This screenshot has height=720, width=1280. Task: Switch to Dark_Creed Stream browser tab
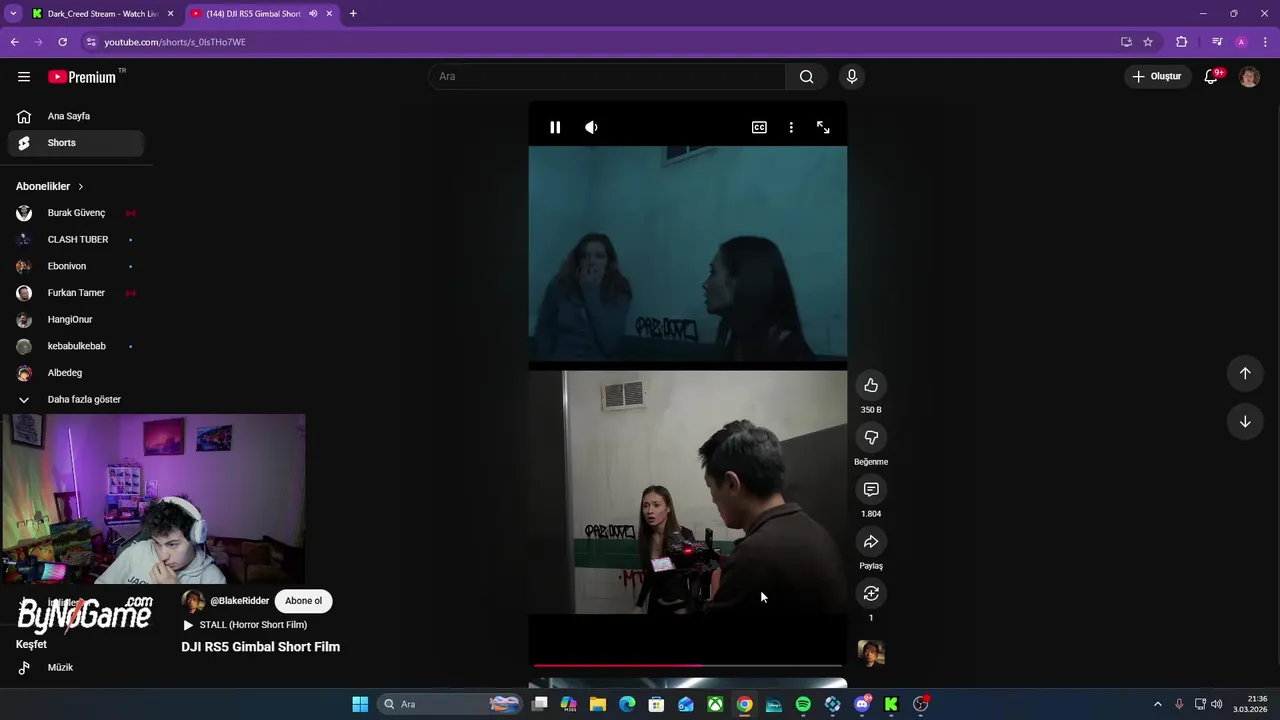pyautogui.click(x=101, y=14)
